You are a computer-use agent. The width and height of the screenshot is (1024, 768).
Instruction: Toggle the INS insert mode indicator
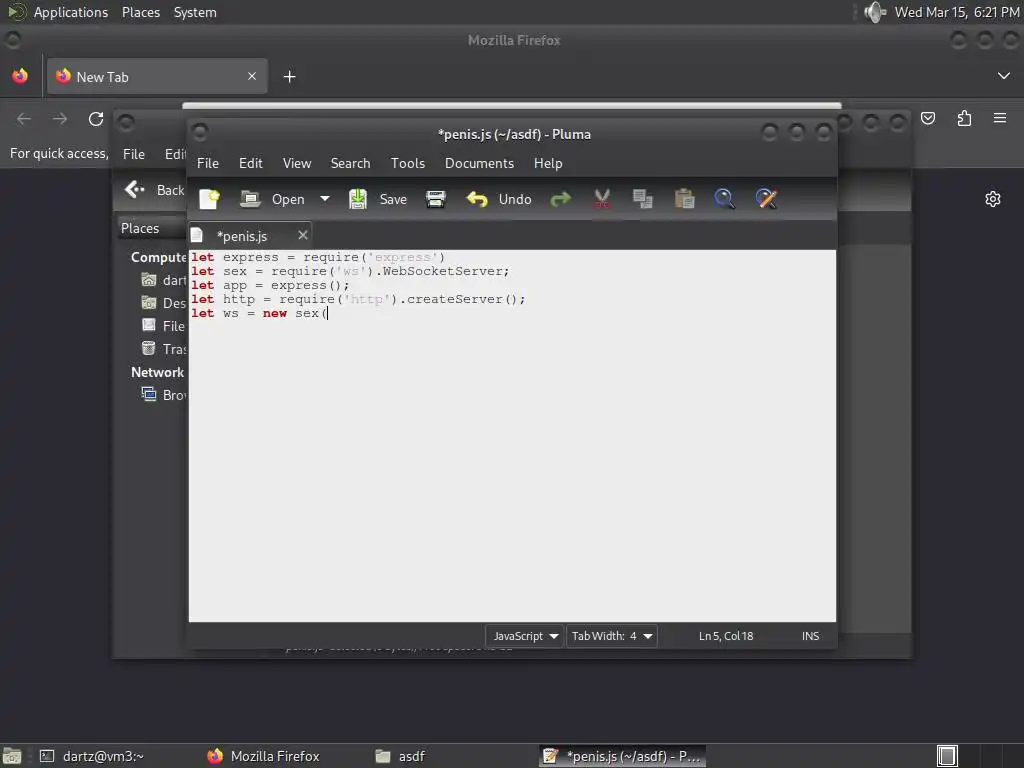(810, 636)
